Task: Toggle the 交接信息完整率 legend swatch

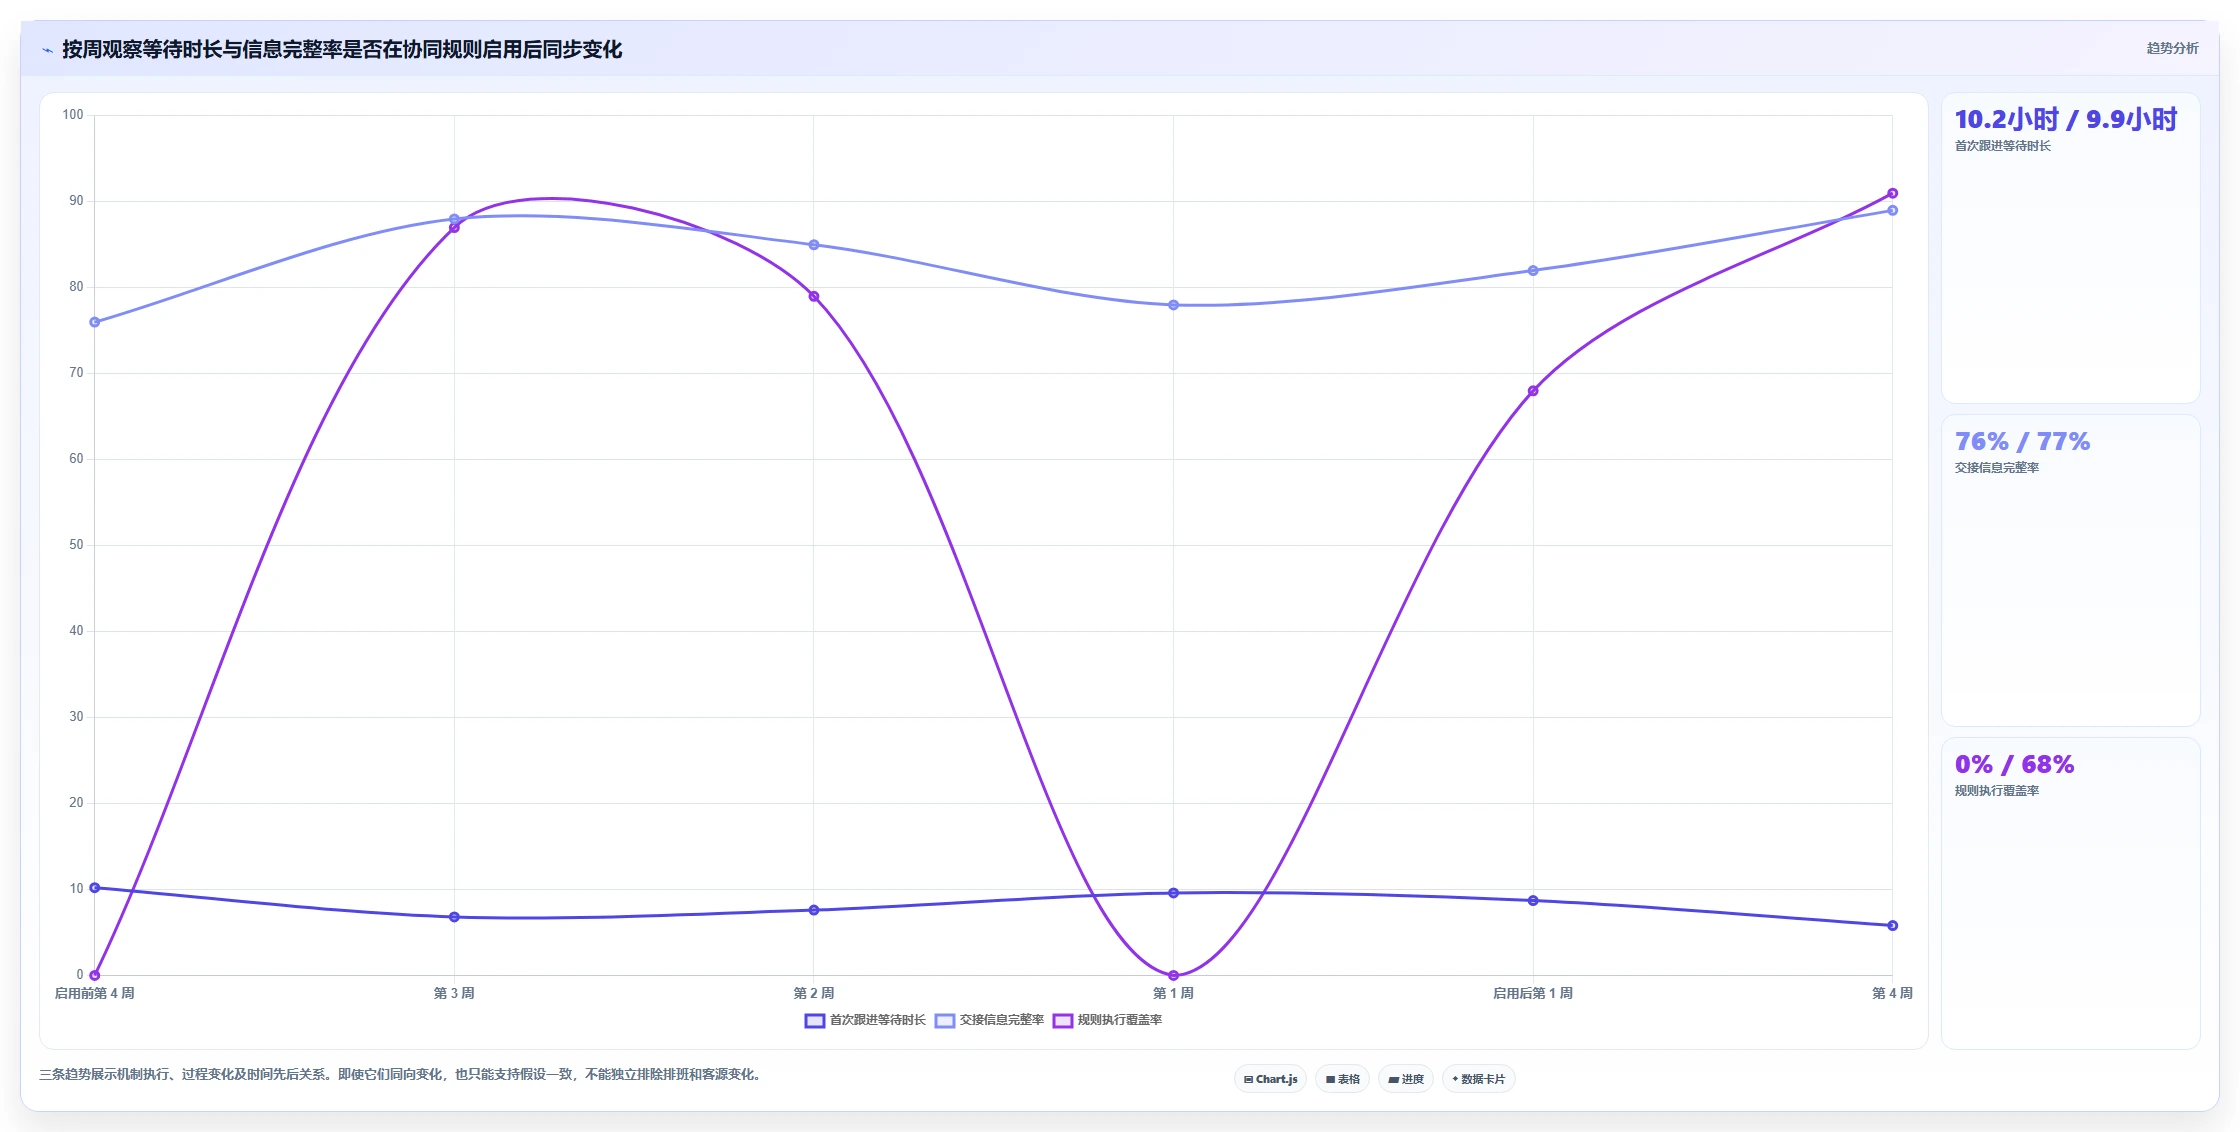Action: tap(945, 1020)
